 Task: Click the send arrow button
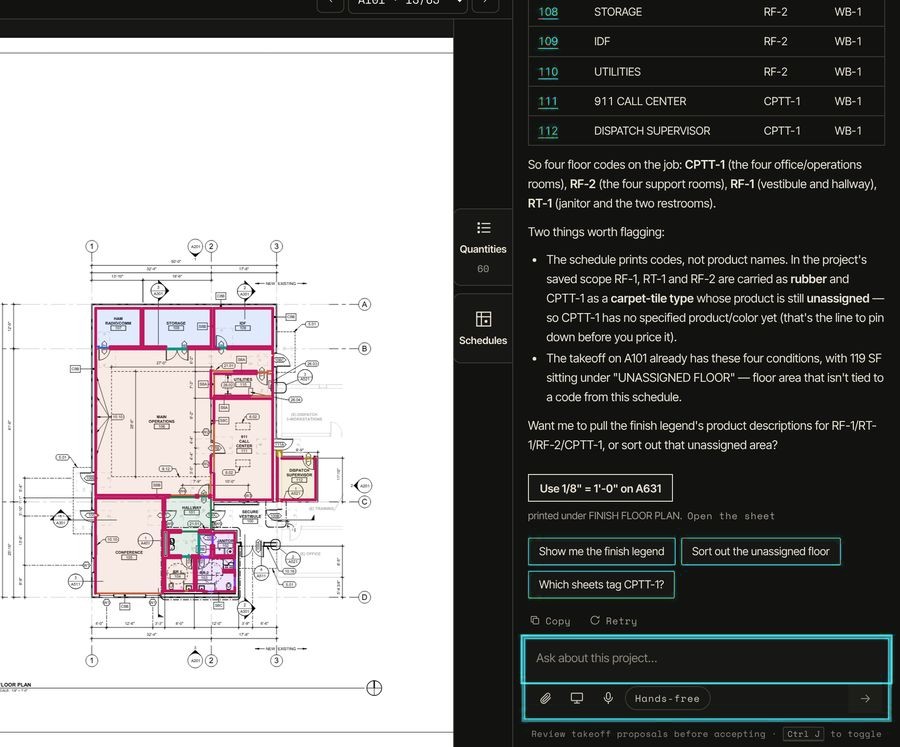[865, 698]
